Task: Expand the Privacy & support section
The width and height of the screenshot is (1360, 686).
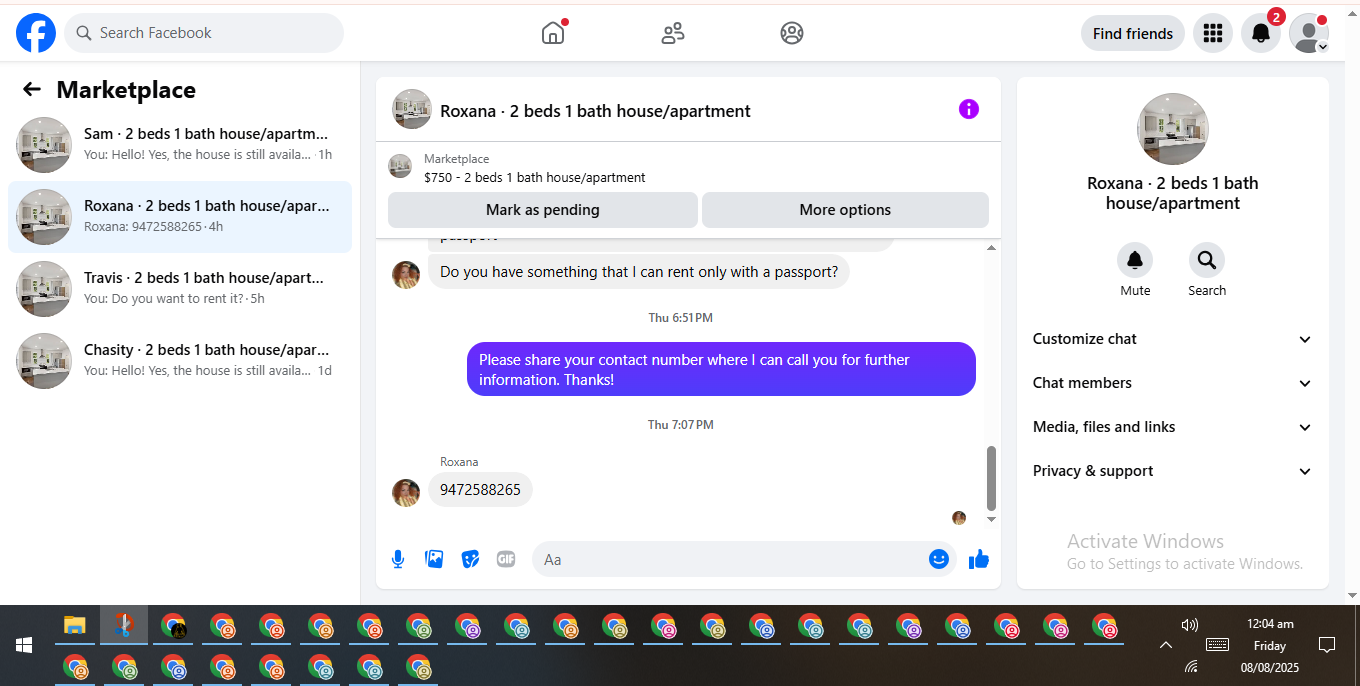Action: pyautogui.click(x=1172, y=471)
